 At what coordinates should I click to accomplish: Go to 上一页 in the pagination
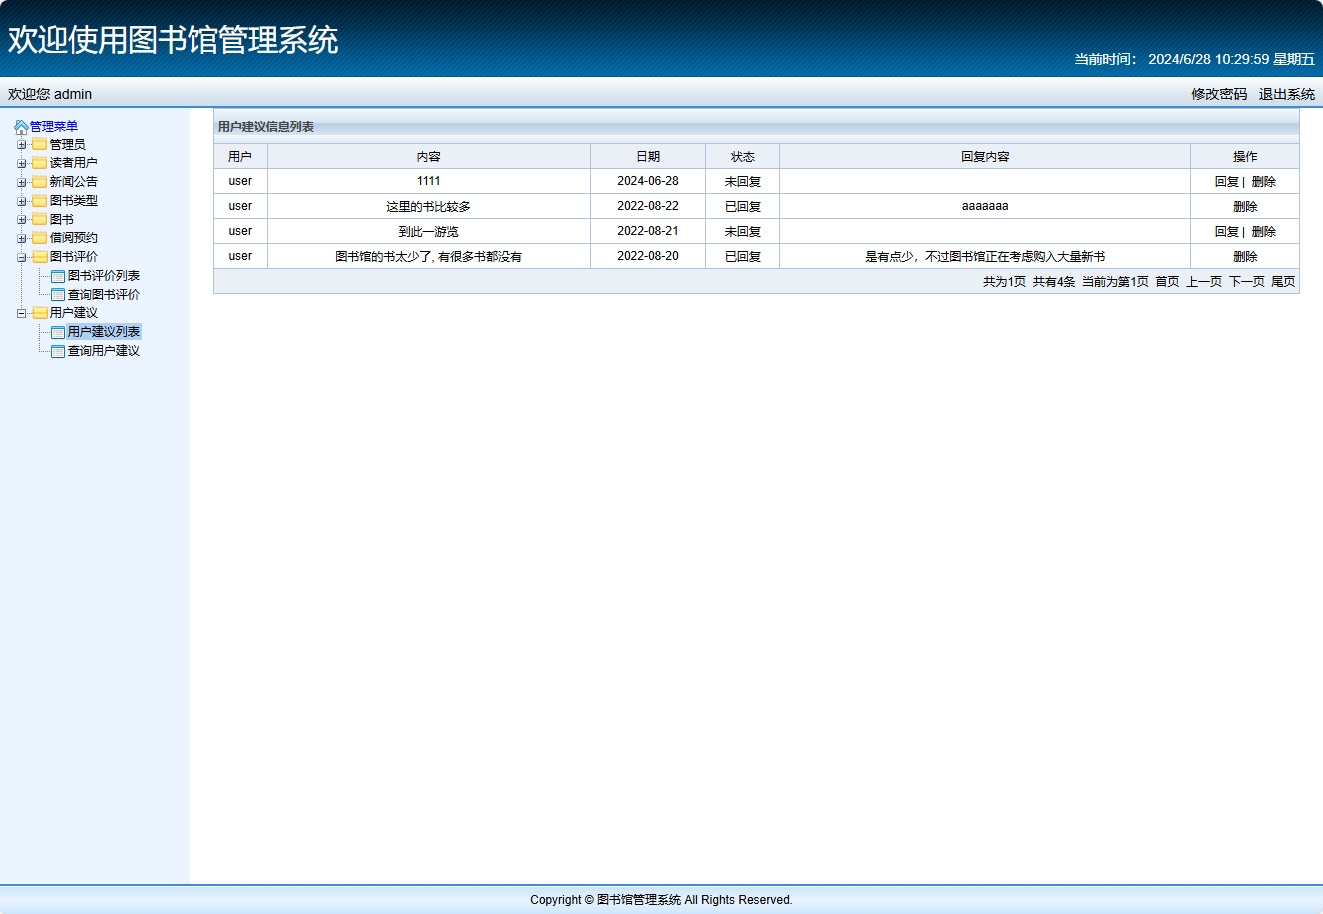(1204, 282)
